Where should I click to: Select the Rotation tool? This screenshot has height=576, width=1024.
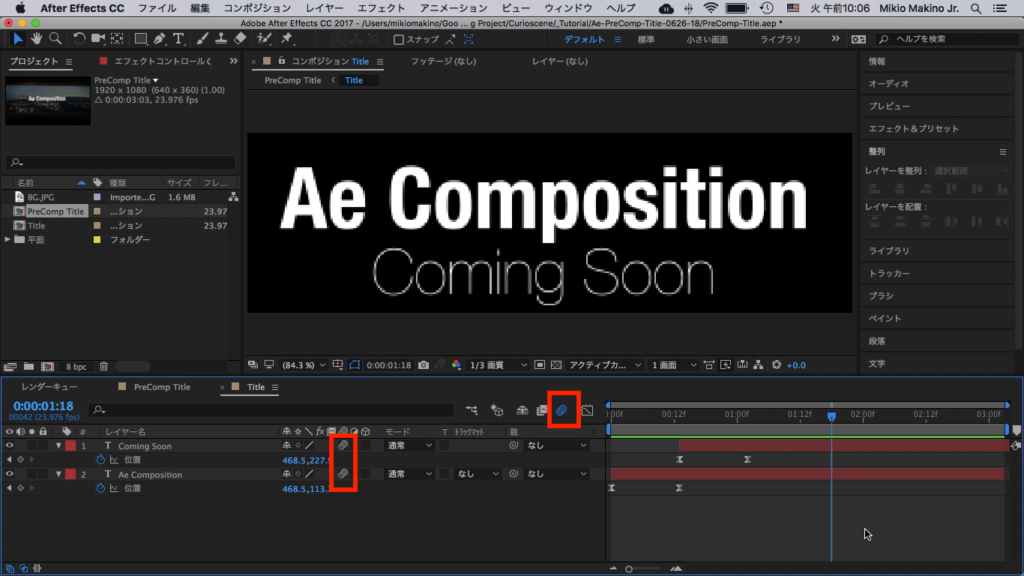click(79, 39)
